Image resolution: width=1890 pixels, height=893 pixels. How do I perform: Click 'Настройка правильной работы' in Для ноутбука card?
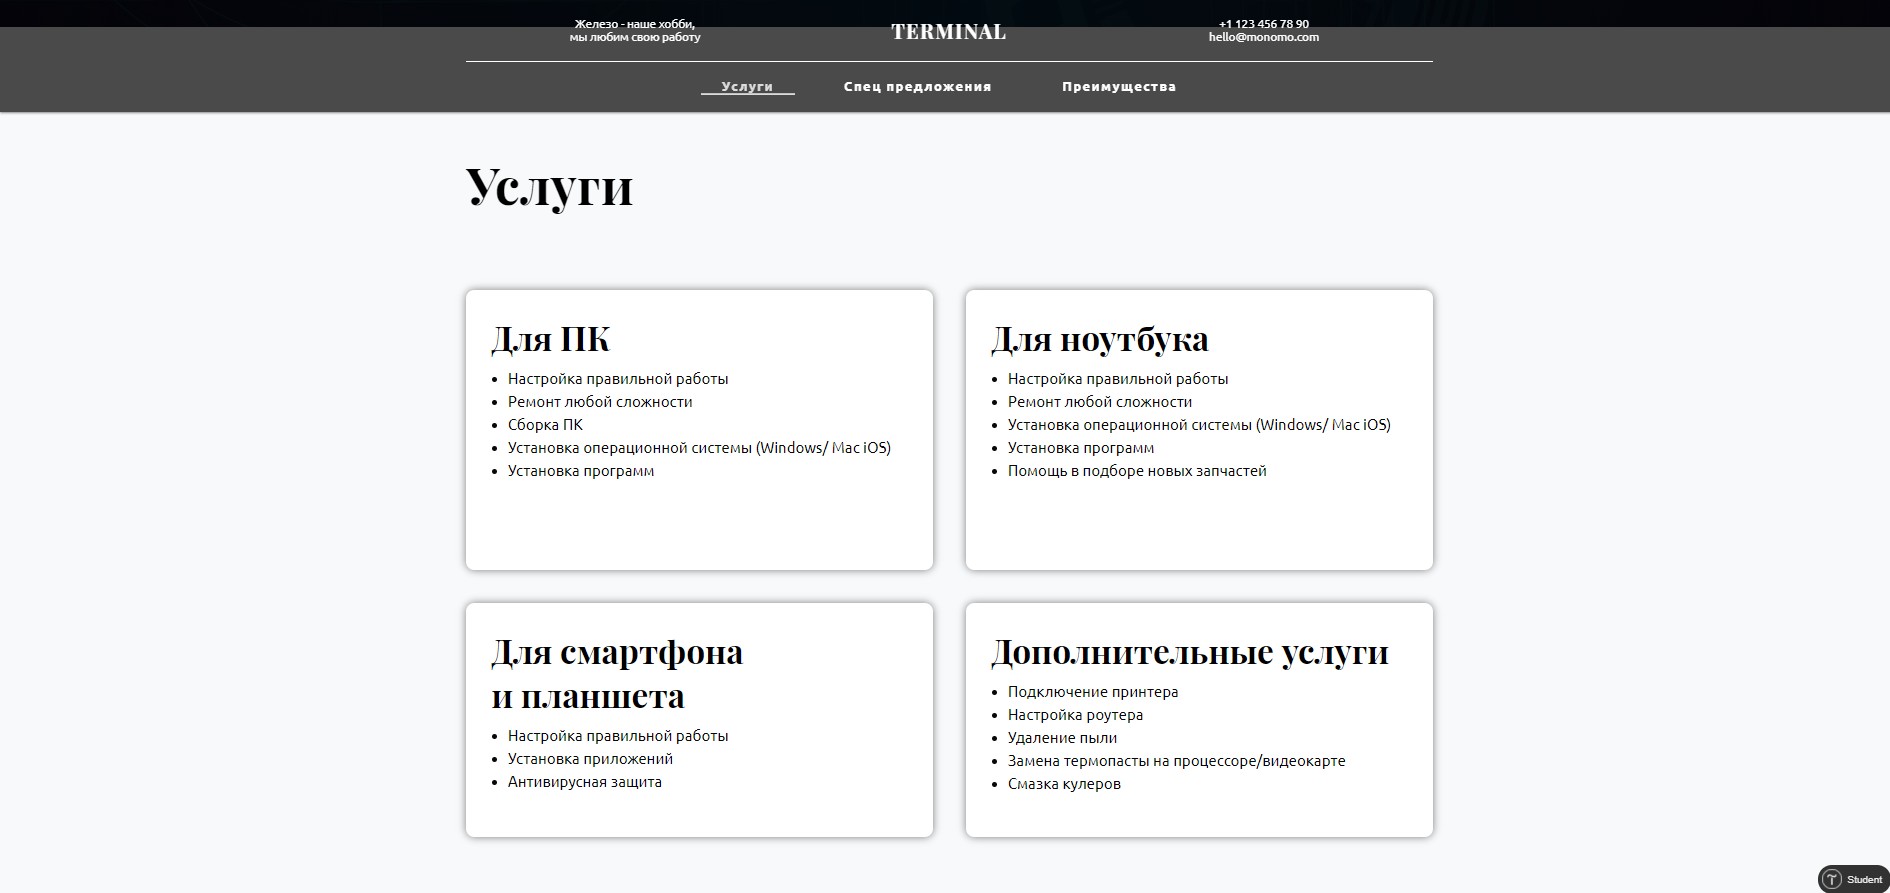tap(1118, 379)
